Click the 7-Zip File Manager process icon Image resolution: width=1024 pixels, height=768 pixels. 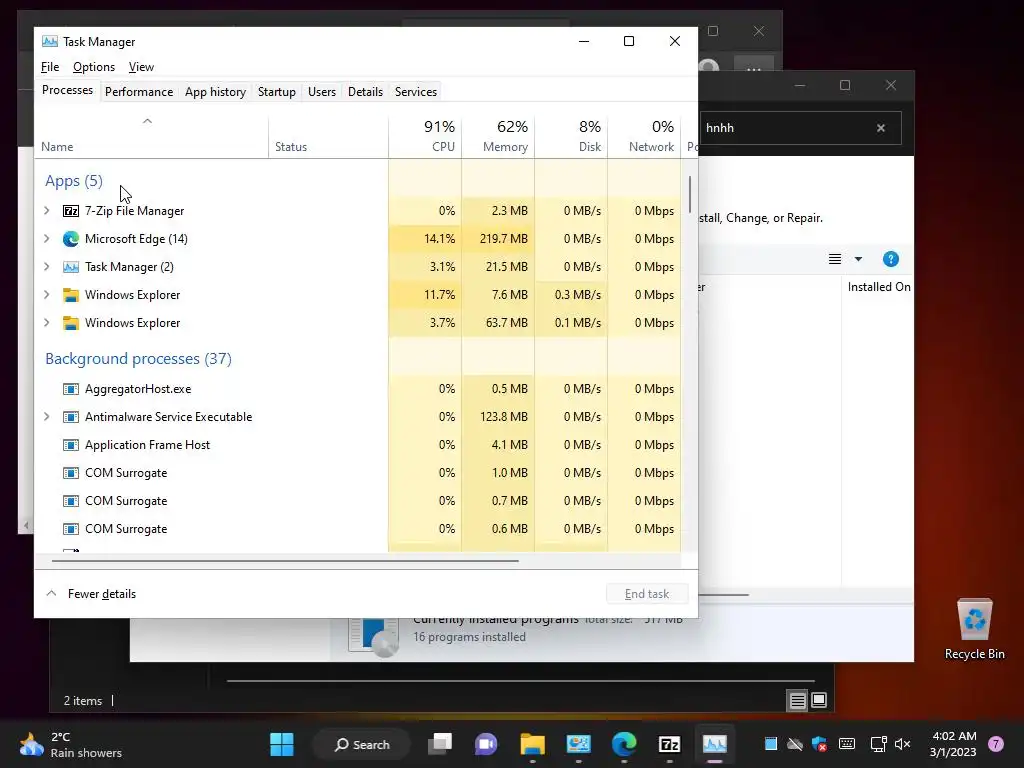coord(71,211)
